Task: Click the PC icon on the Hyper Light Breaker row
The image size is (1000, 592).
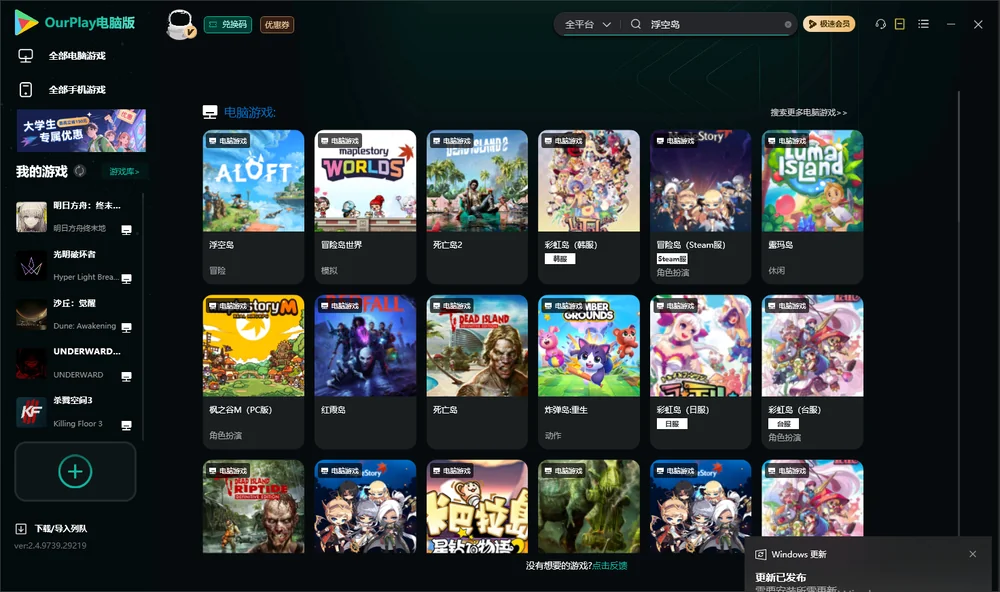Action: pos(126,279)
